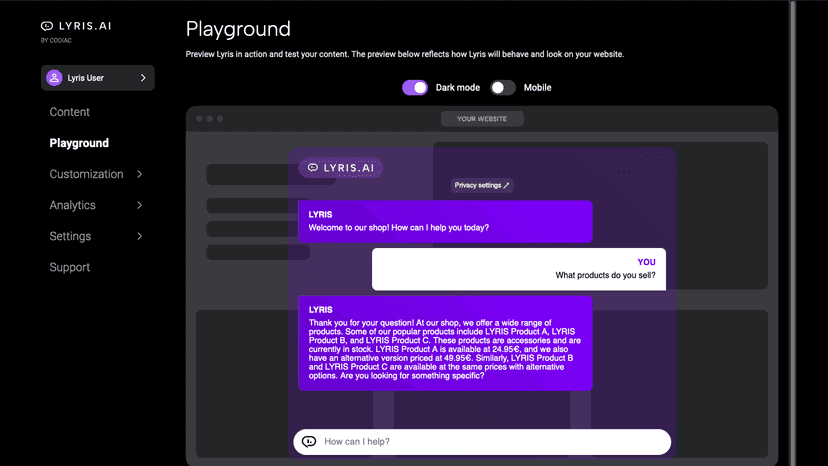Click the LYRIS.AI logo in sidebar

click(76, 26)
